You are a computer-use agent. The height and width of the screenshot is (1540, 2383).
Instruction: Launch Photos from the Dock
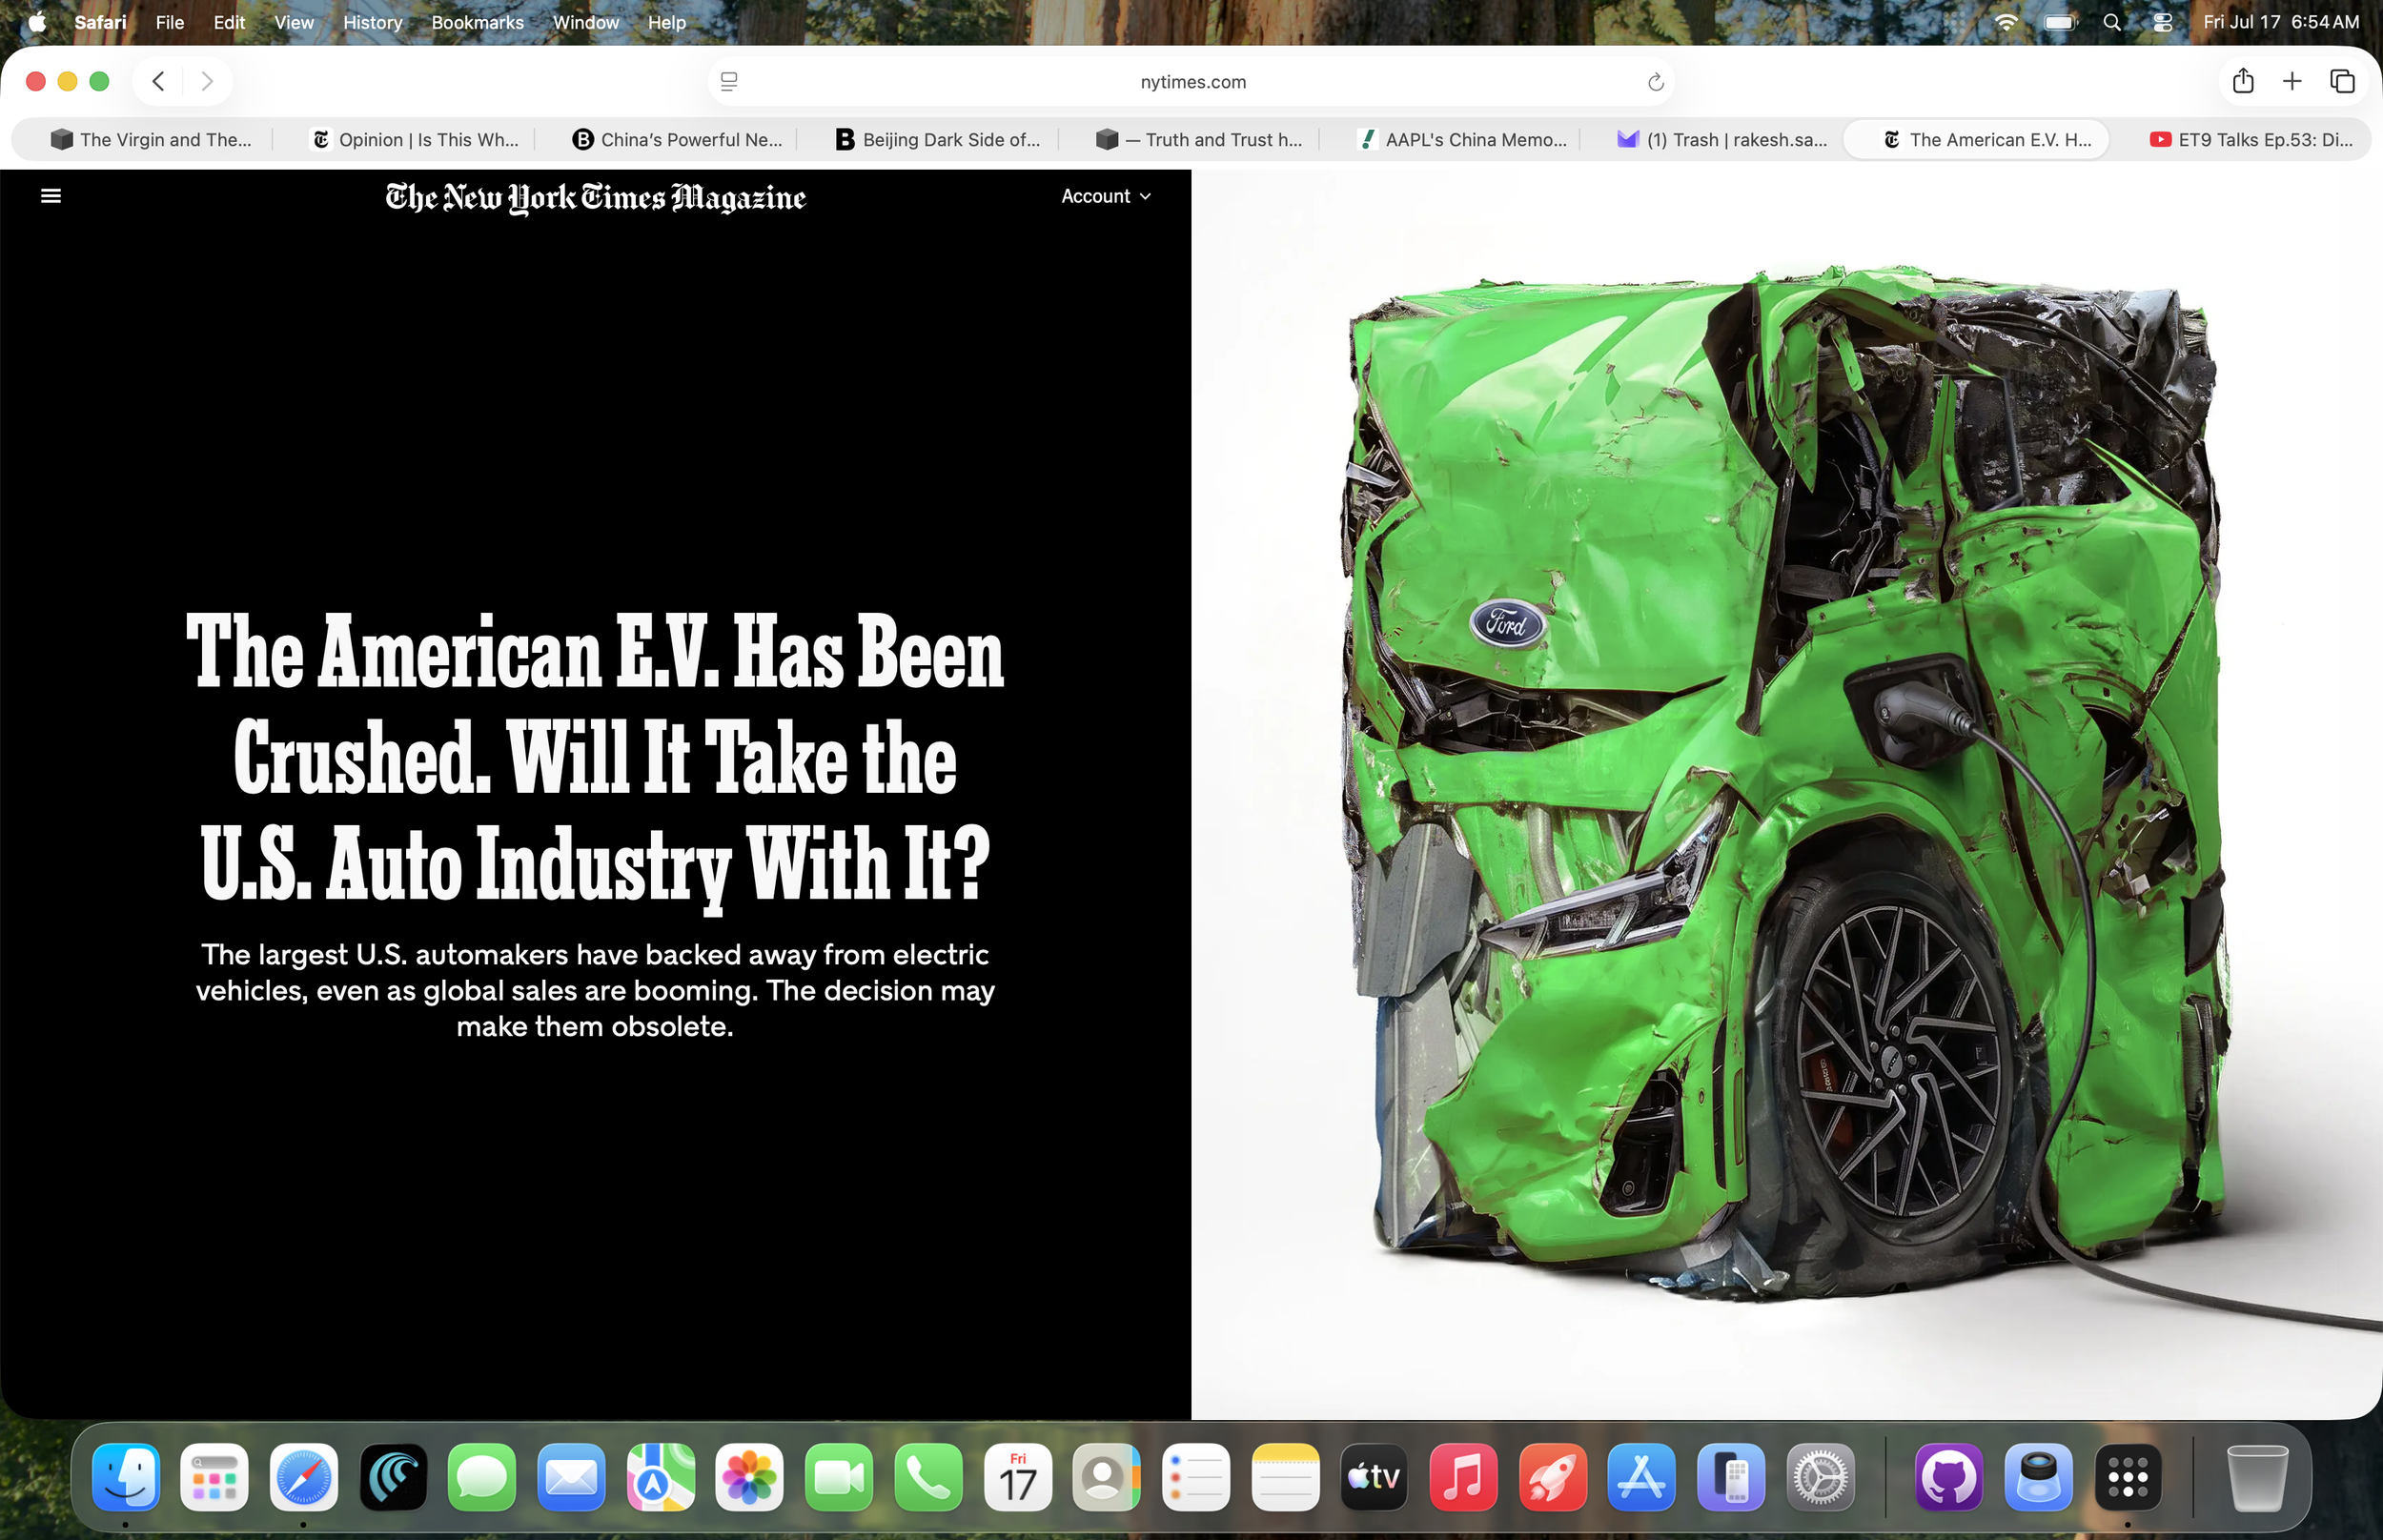pos(750,1476)
